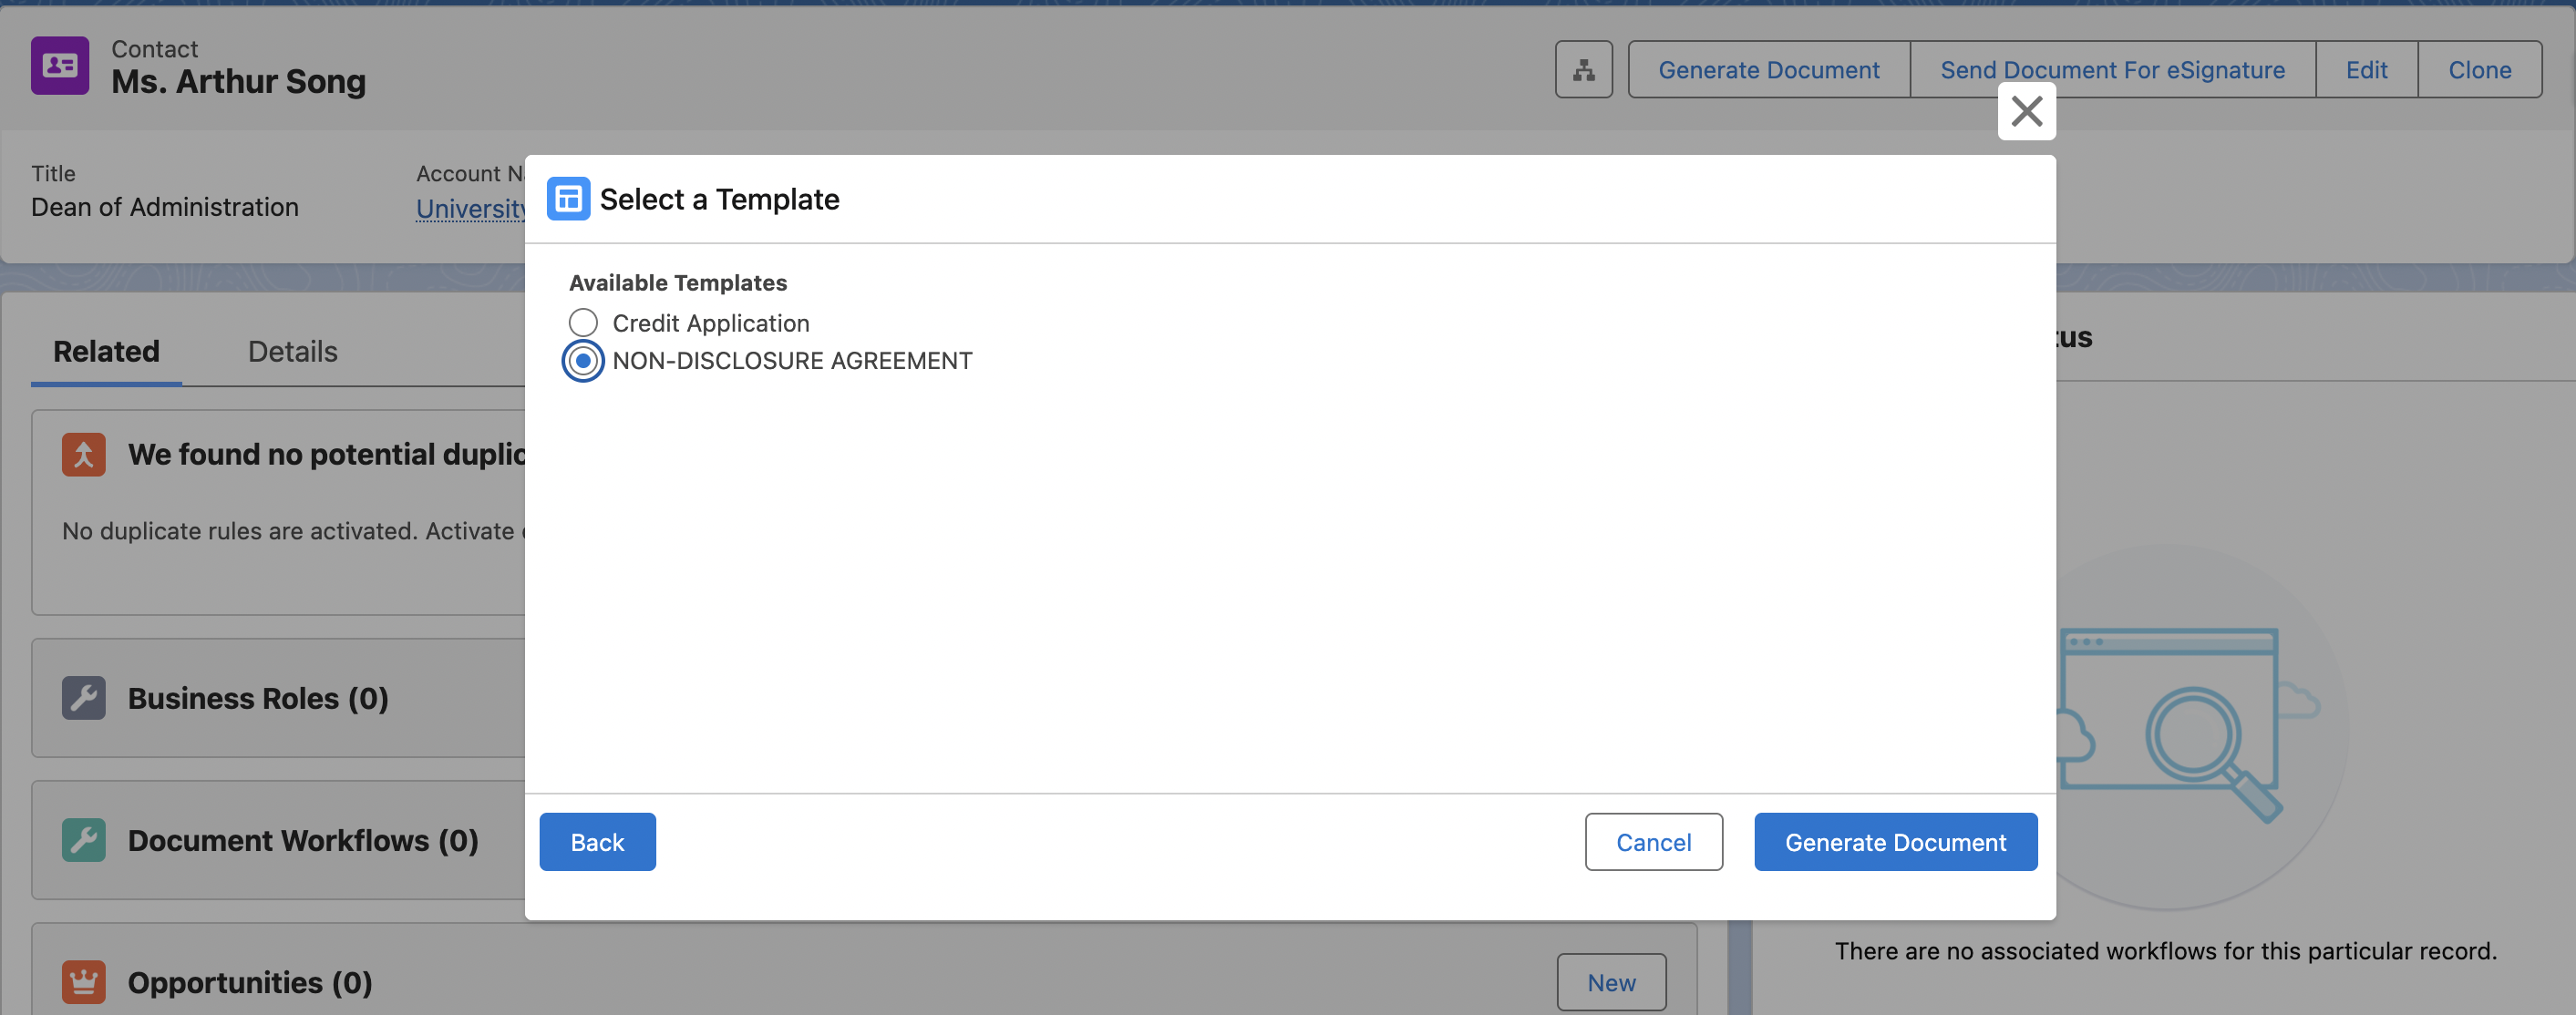Switch to the Details tab
This screenshot has width=2576, height=1015.
point(292,351)
